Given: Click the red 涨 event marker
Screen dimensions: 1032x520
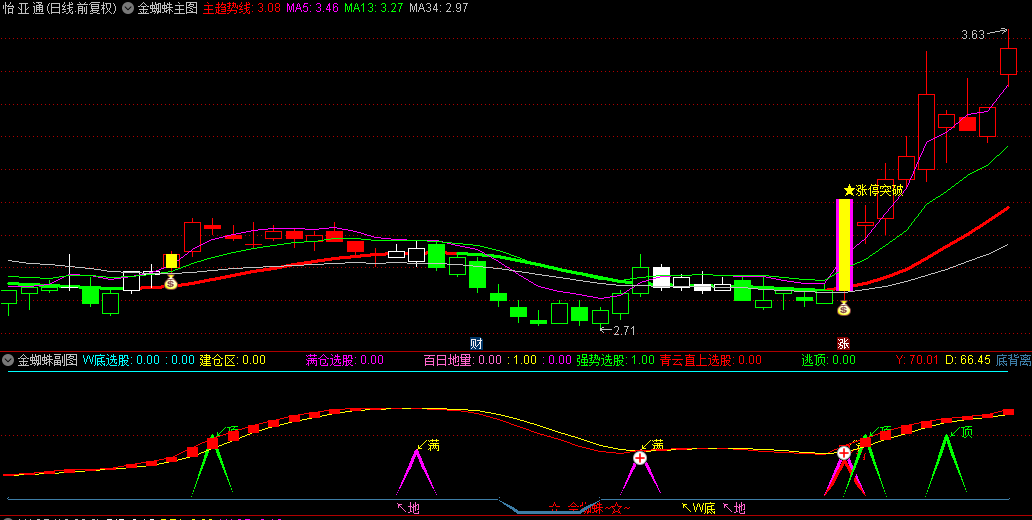Looking at the screenshot, I should click(843, 343).
